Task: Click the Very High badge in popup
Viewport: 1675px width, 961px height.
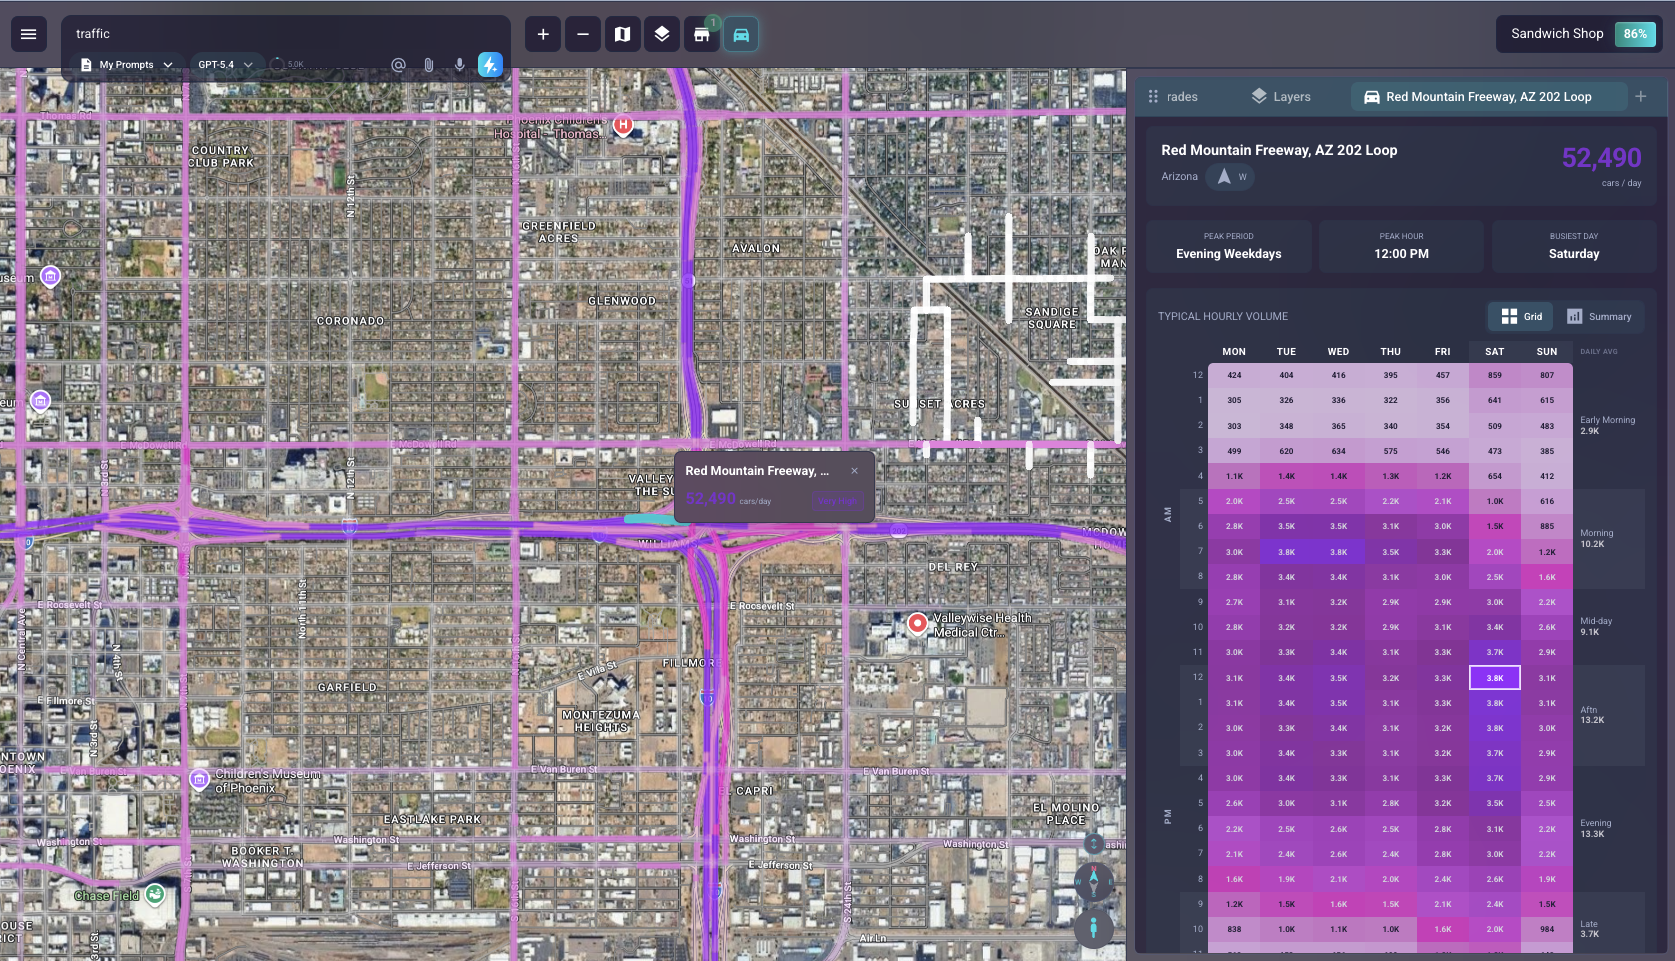Action: pyautogui.click(x=836, y=500)
